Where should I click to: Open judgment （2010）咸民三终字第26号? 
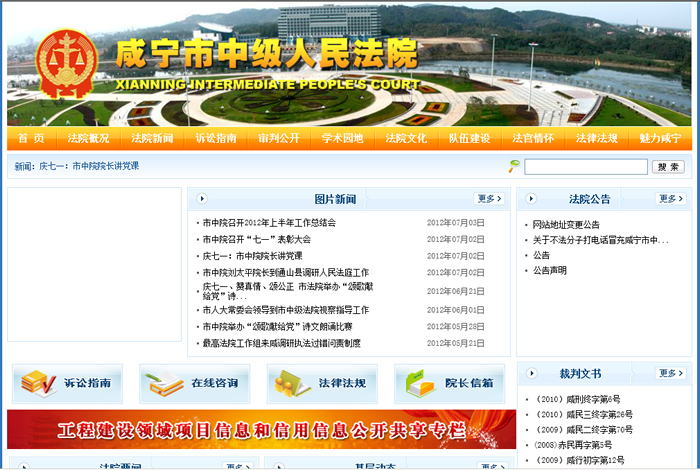coord(583,415)
